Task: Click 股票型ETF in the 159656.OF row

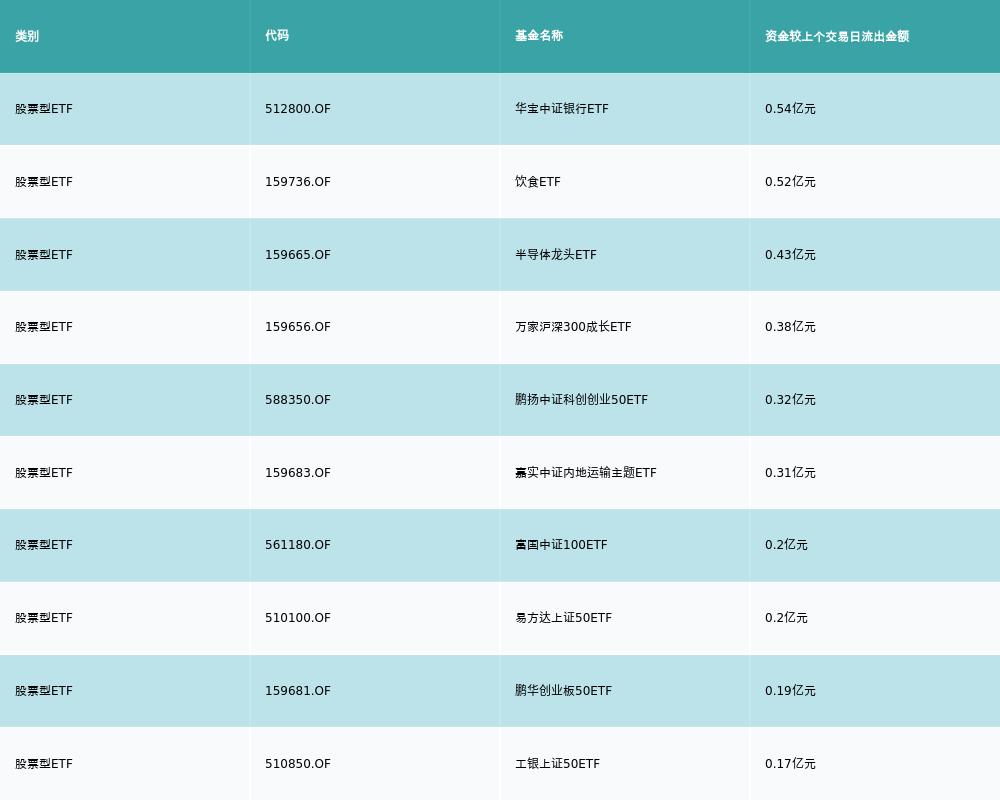Action: click(44, 326)
